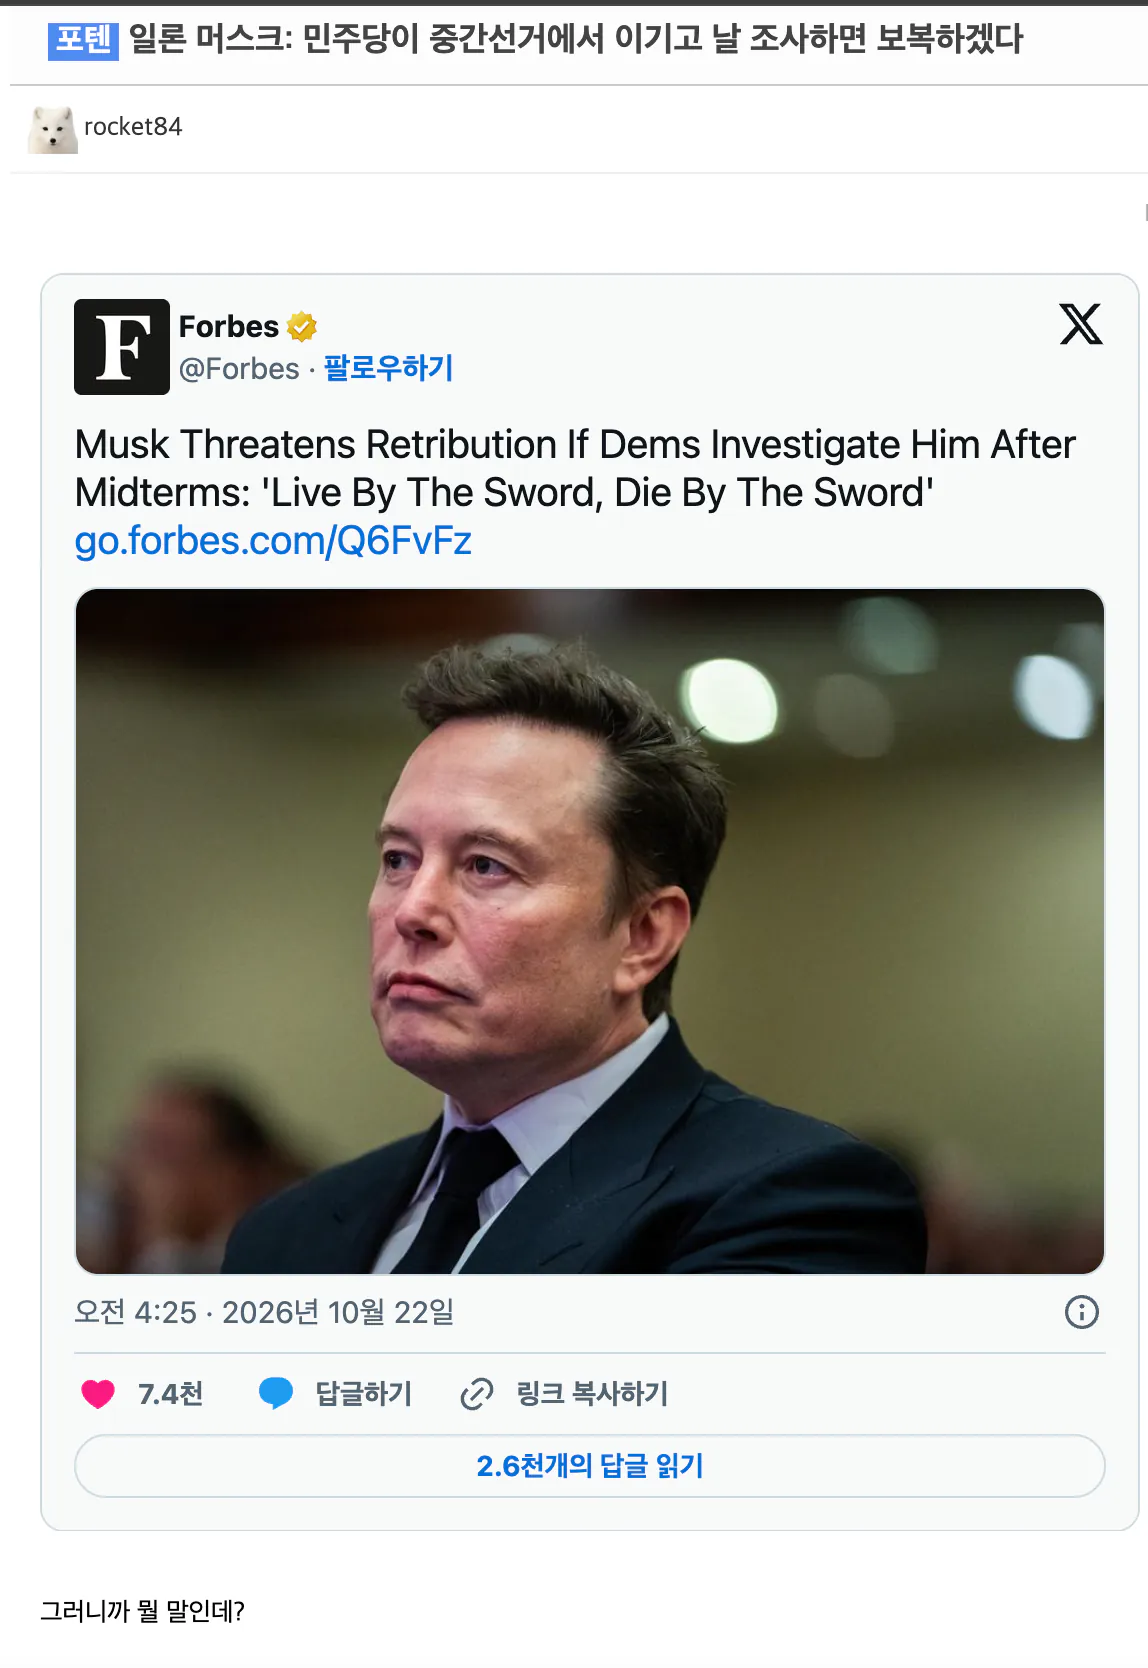Open the Elon Musk photo in the tweet

point(590,931)
